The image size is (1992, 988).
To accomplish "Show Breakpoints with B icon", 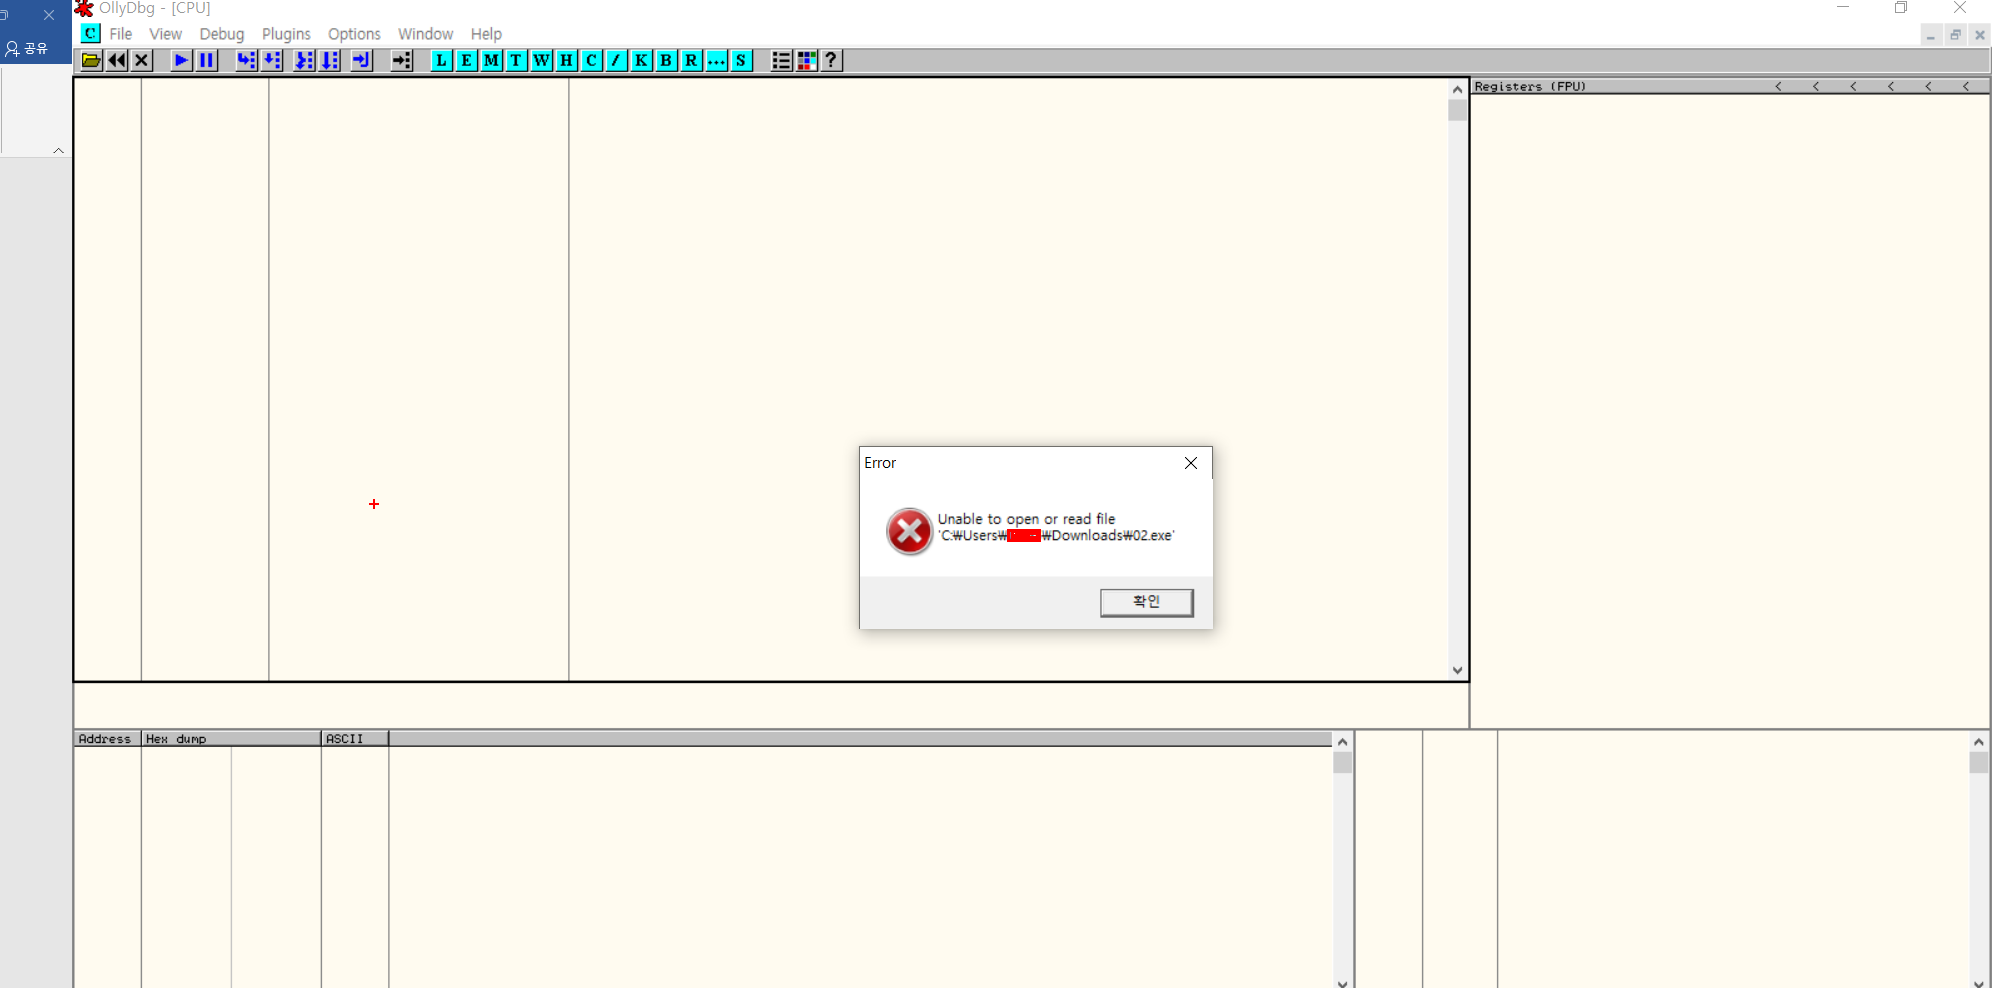I will click(666, 61).
